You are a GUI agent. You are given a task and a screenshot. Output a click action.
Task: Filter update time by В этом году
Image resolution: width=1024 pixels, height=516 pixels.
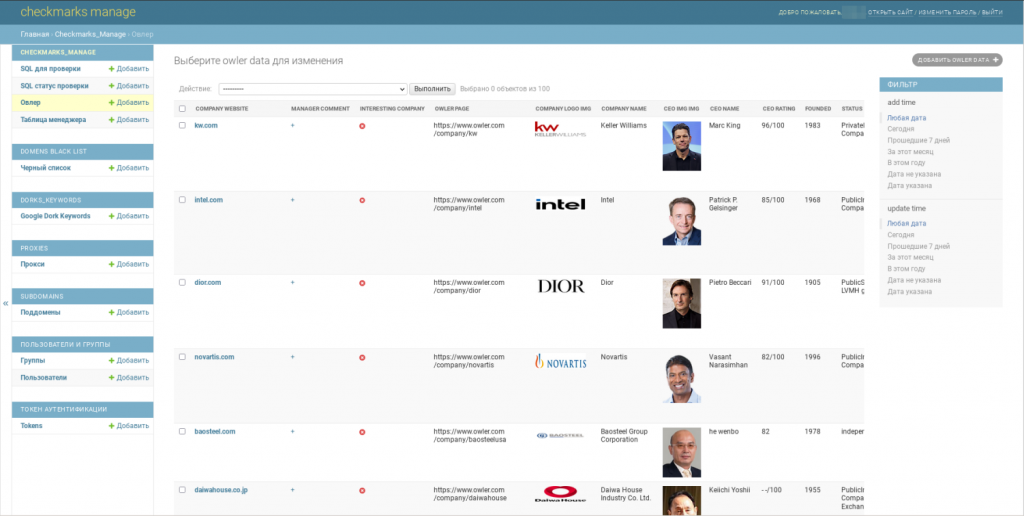click(x=906, y=268)
